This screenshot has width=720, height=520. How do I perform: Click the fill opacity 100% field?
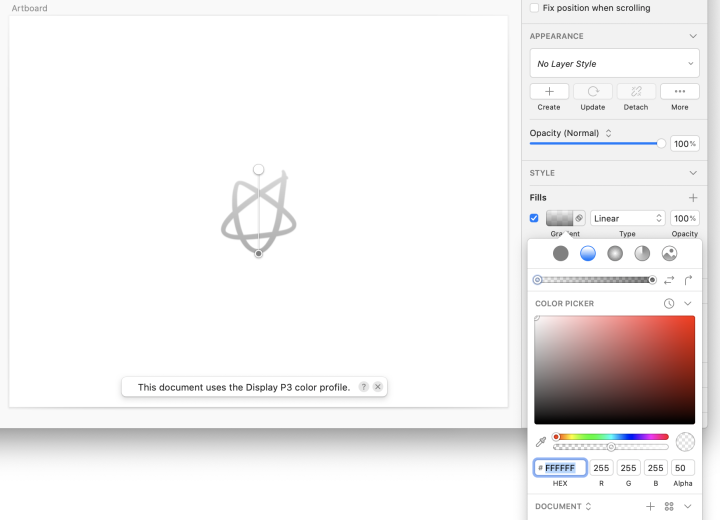click(685, 218)
